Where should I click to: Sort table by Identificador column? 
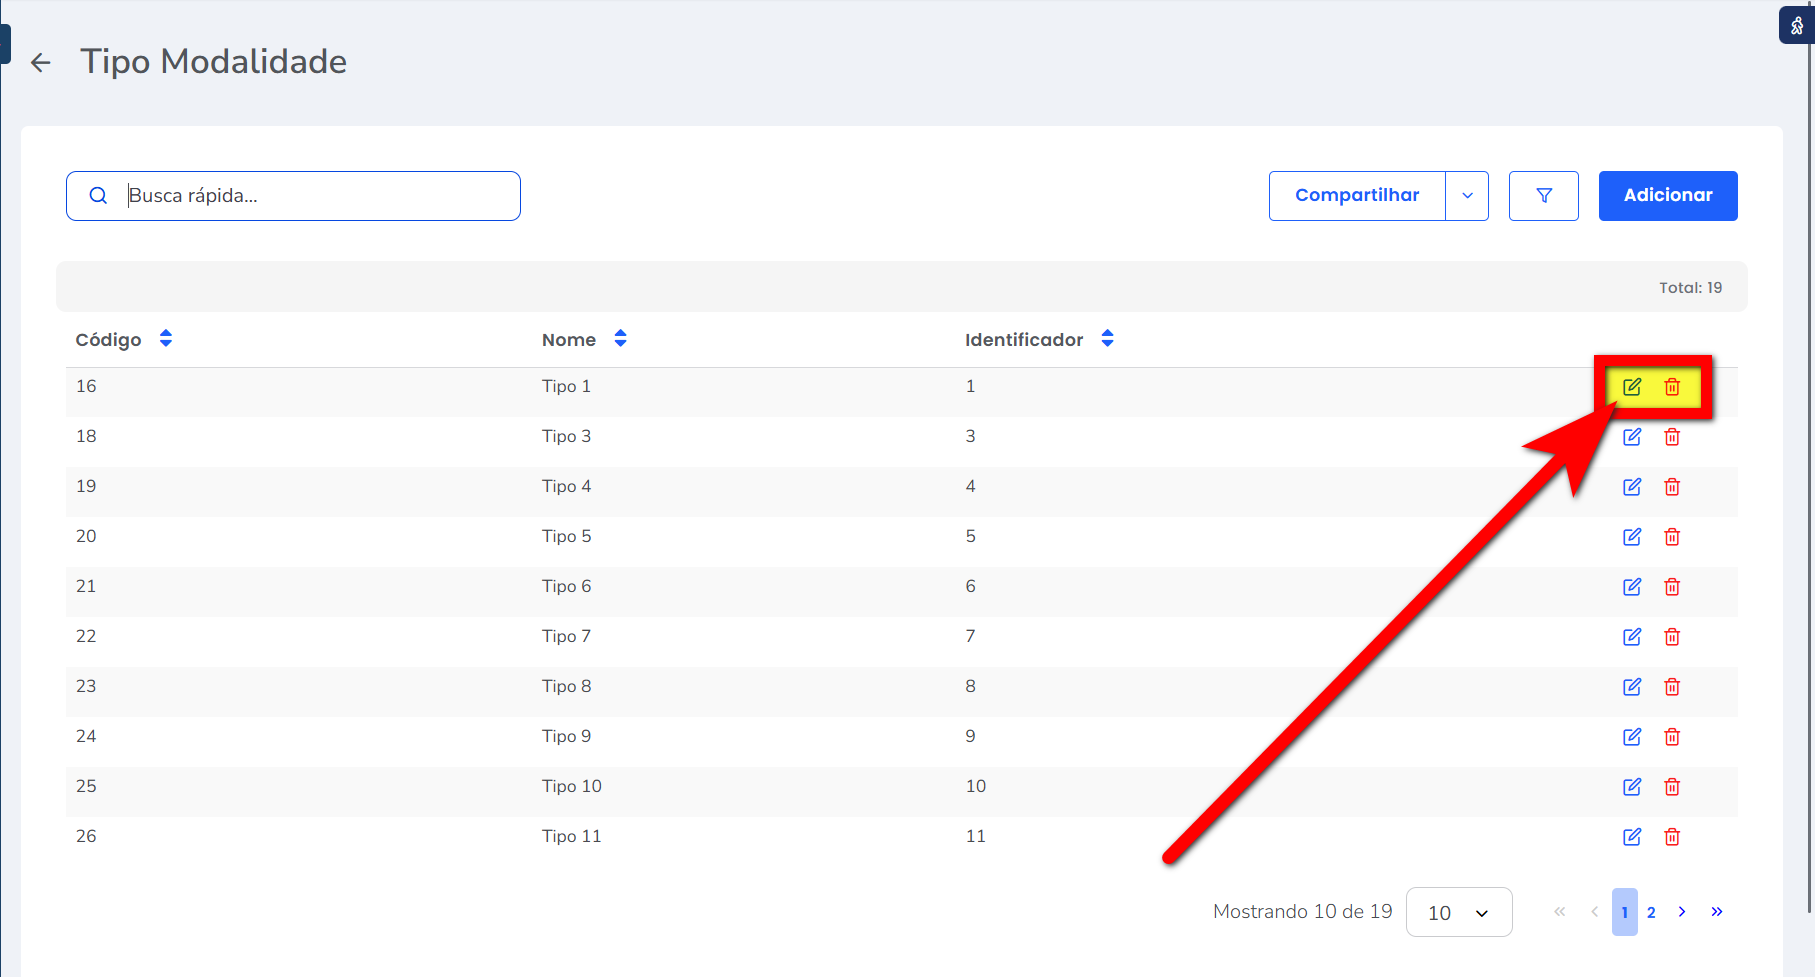[1107, 339]
